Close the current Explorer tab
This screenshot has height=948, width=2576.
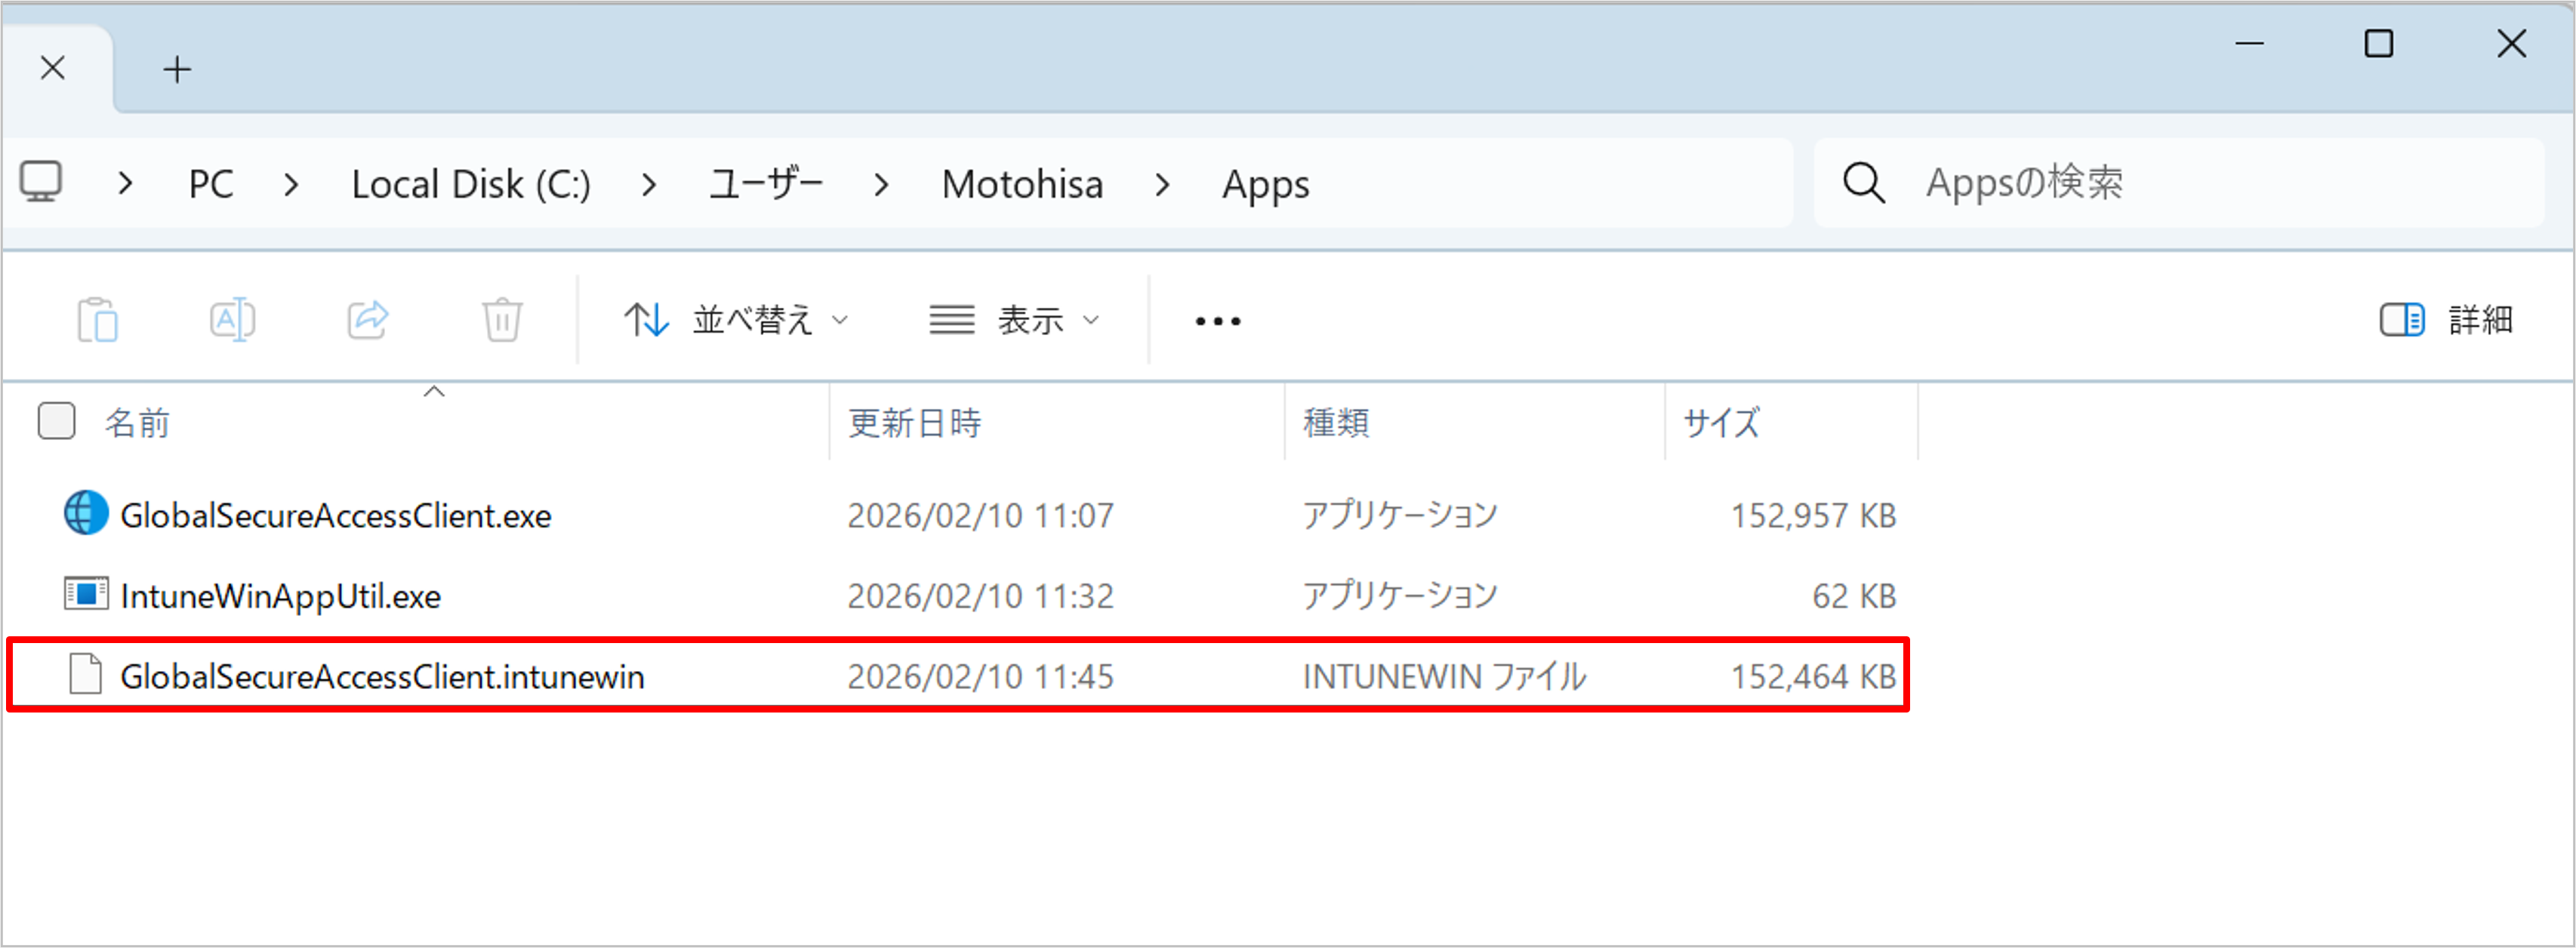tap(53, 68)
